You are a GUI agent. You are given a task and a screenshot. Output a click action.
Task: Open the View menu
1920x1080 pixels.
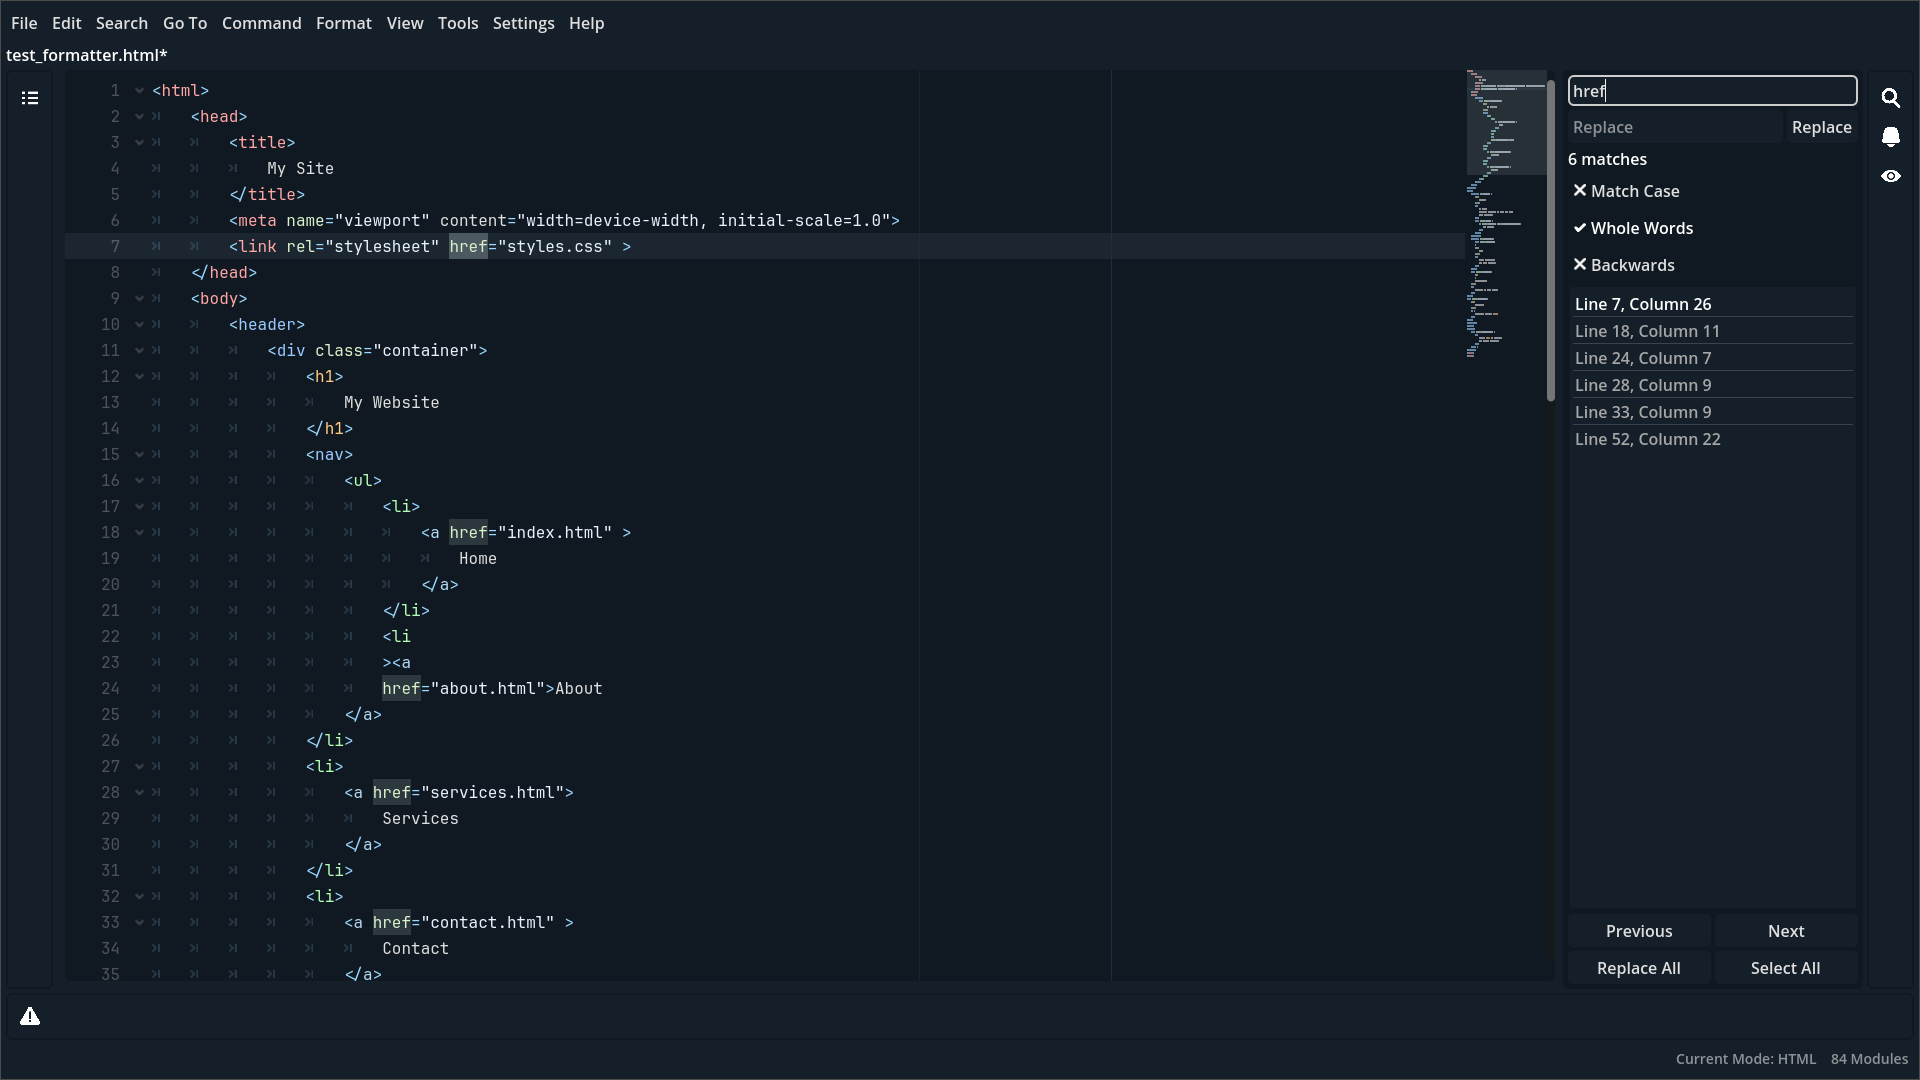405,23
